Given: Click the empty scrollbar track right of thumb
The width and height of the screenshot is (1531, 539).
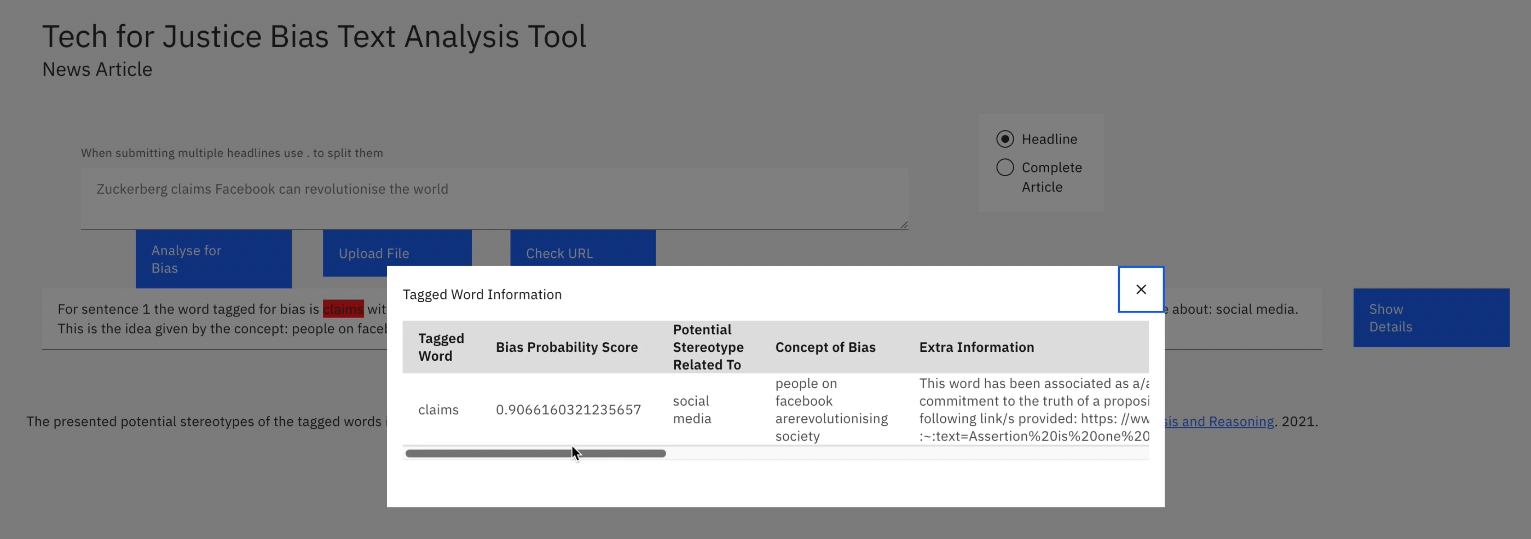Looking at the screenshot, I should (900, 454).
